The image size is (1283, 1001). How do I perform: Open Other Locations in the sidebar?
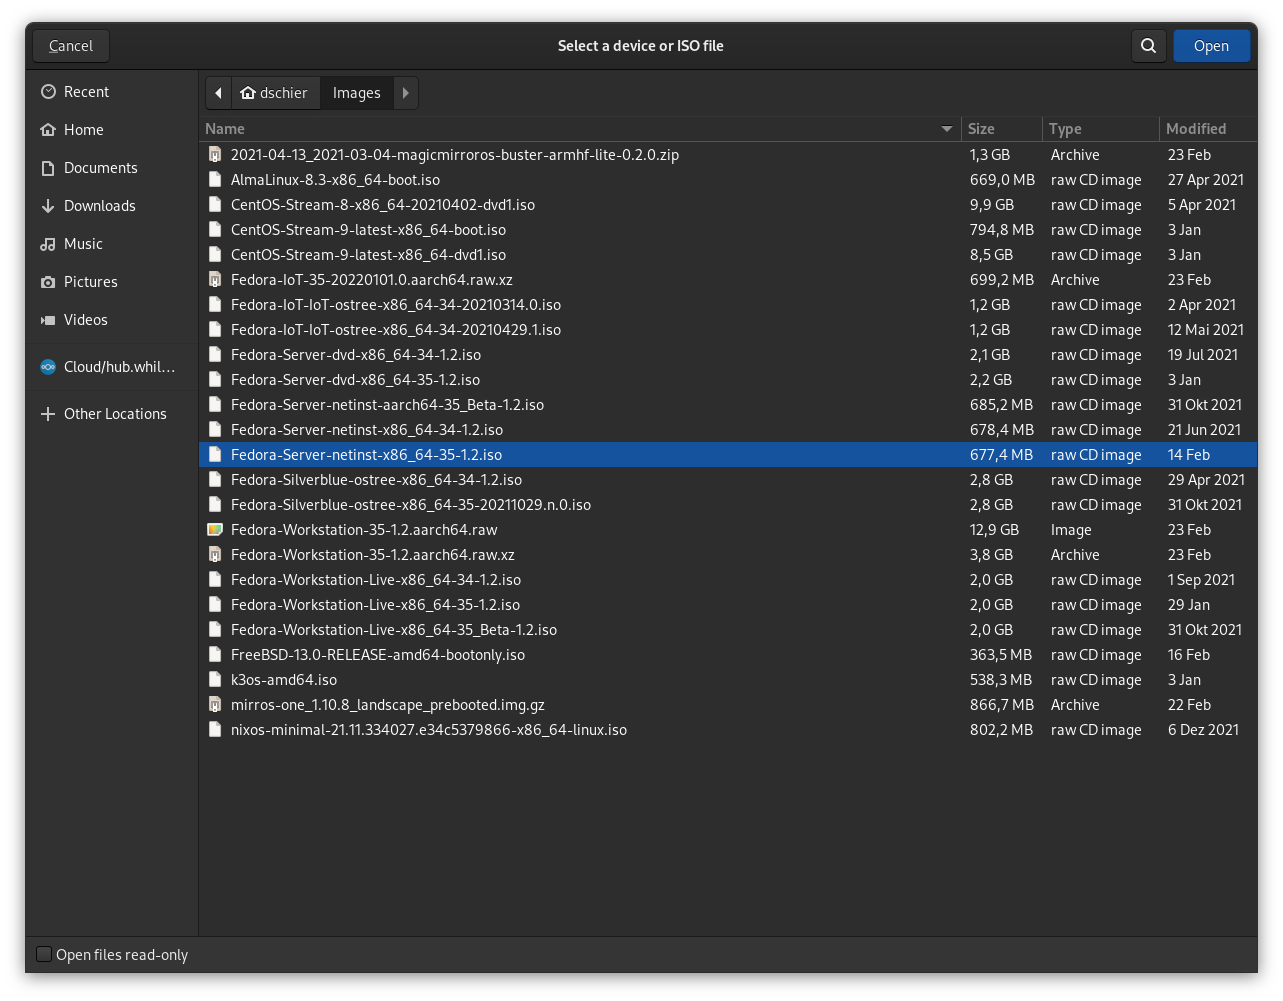(x=111, y=414)
